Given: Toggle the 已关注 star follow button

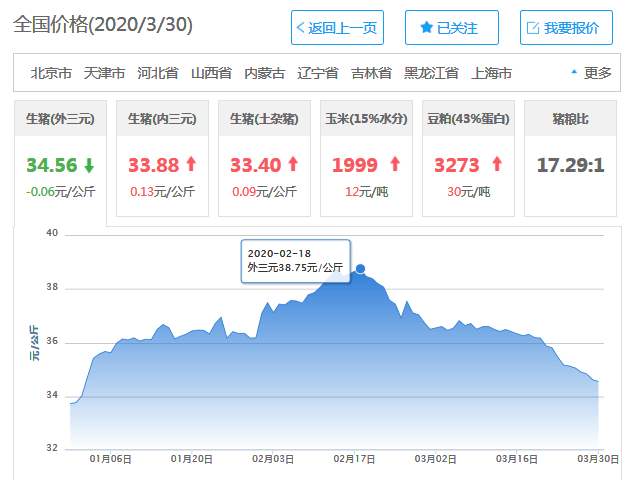Looking at the screenshot, I should click(x=451, y=28).
